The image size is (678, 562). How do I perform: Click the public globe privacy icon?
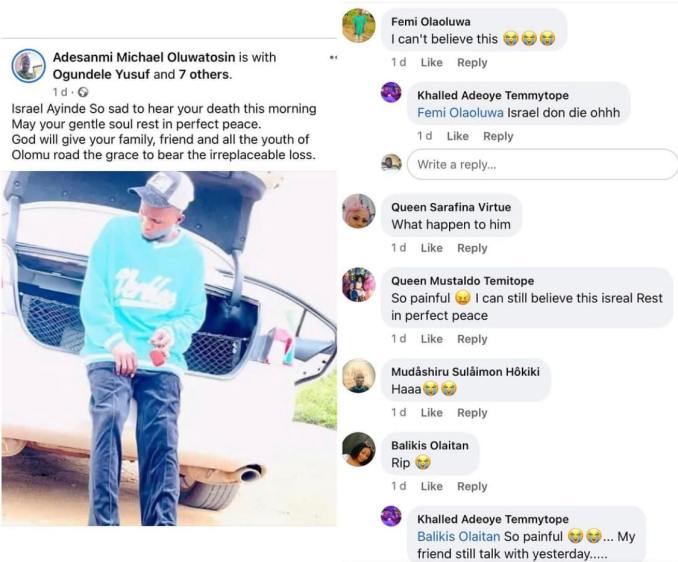(83, 92)
